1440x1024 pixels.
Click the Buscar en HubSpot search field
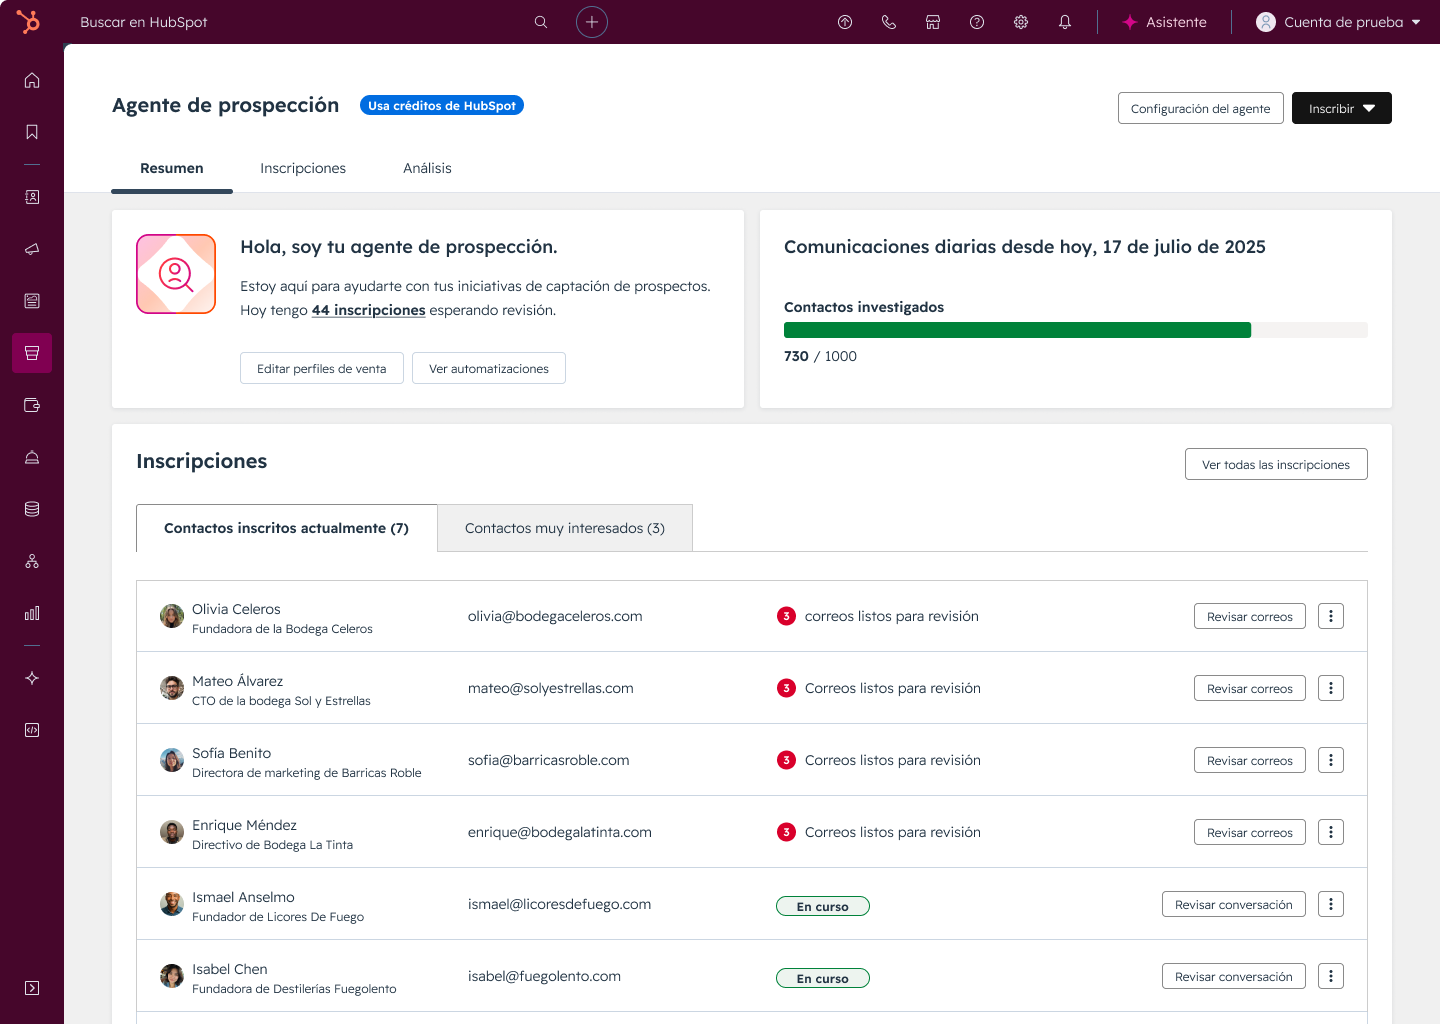point(300,22)
